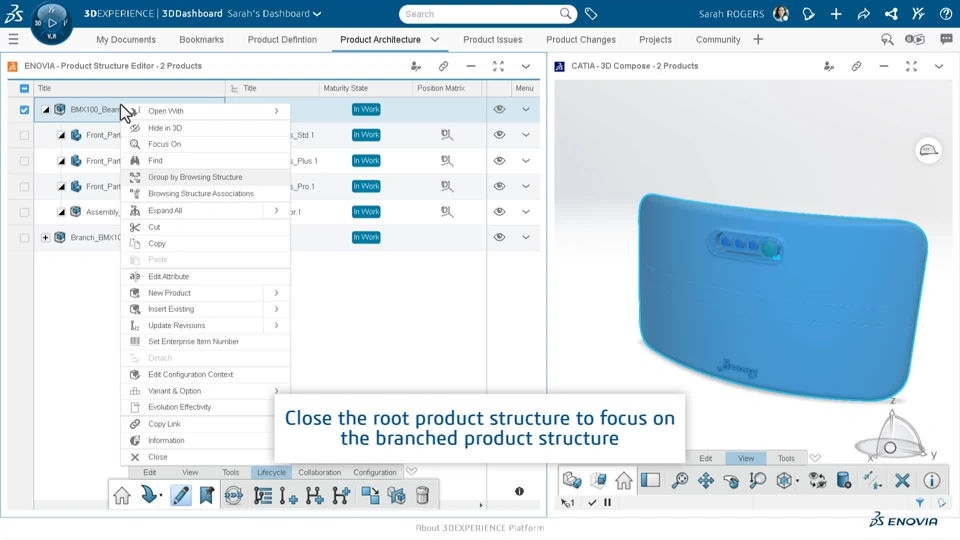Collapse the BMX100_Beam tree node
The width and height of the screenshot is (960, 540).
pyautogui.click(x=45, y=110)
